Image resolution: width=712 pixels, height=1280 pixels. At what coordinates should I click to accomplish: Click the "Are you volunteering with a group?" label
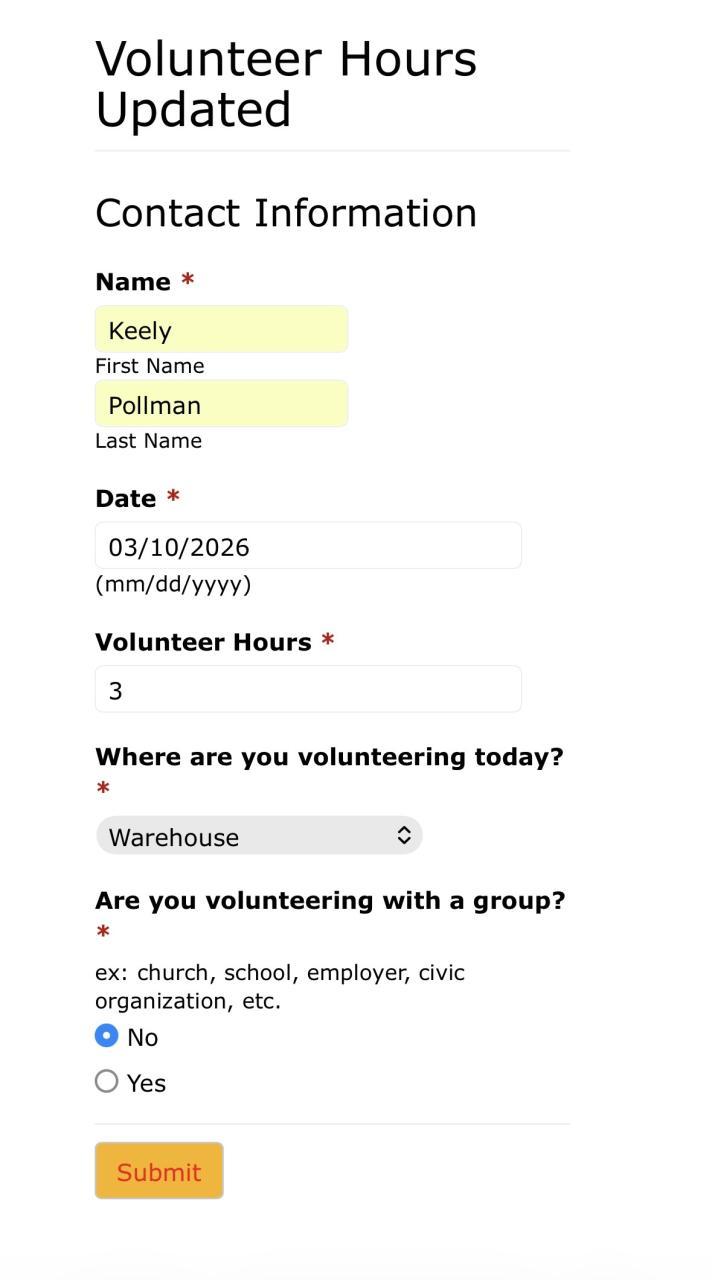point(330,901)
